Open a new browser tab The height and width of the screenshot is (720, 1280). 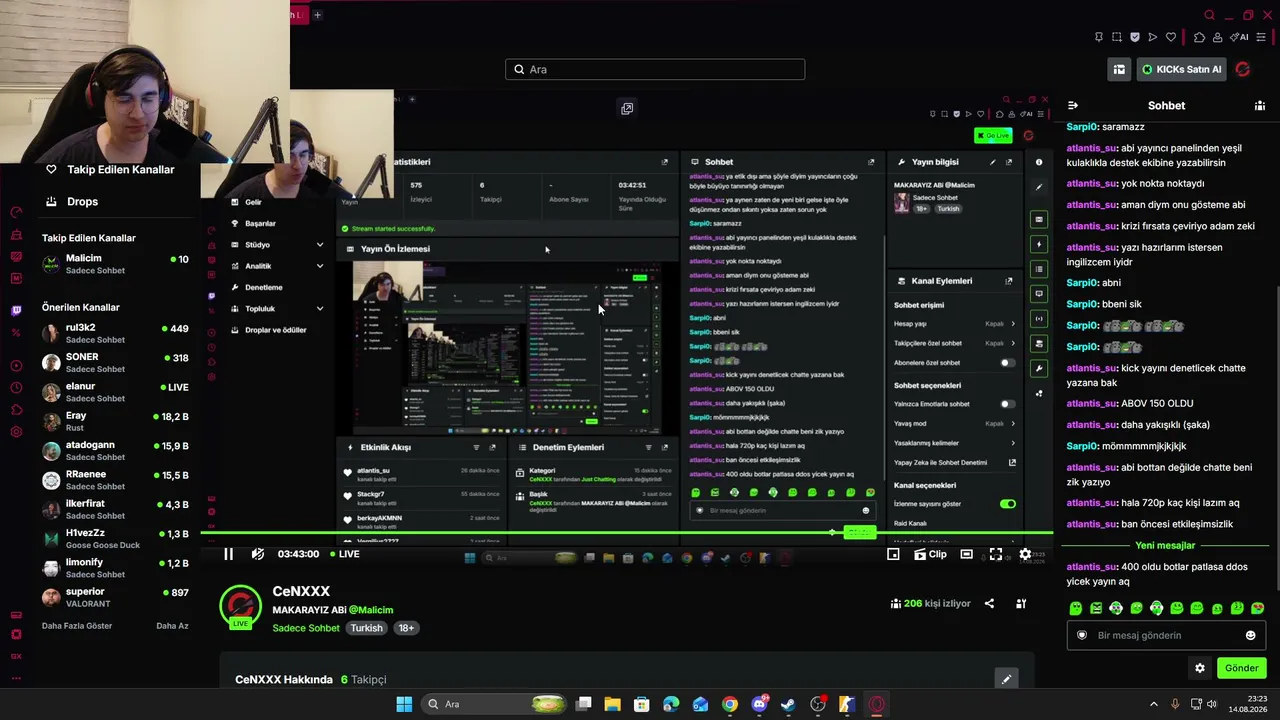click(317, 14)
